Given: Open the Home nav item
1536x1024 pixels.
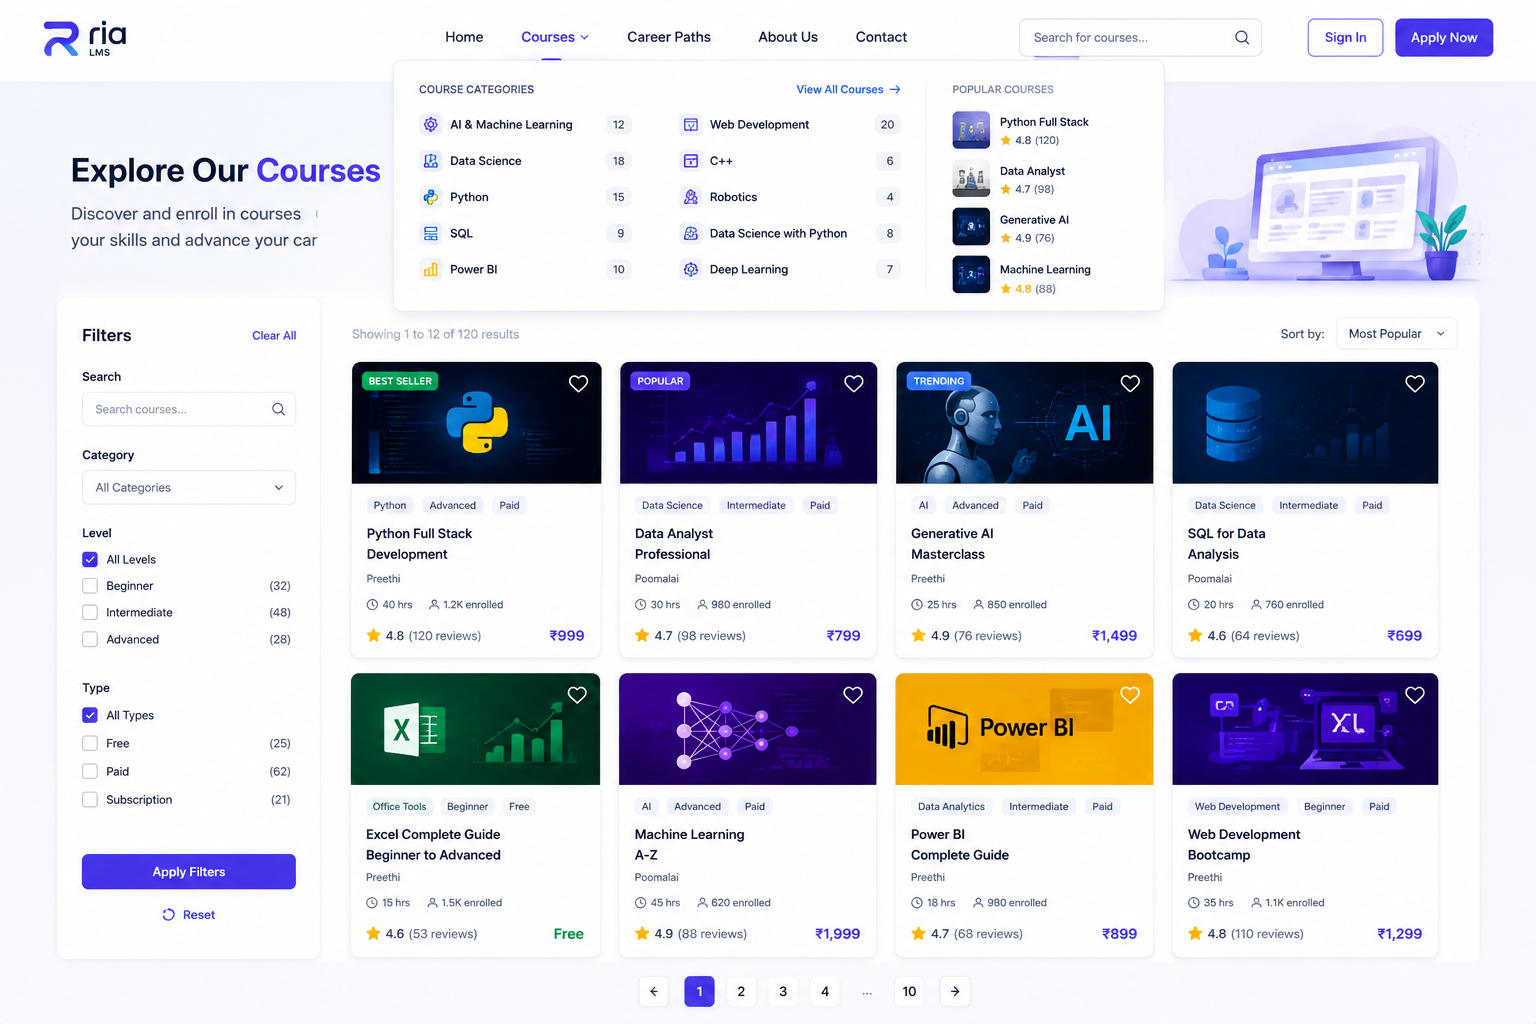Looking at the screenshot, I should pyautogui.click(x=464, y=37).
